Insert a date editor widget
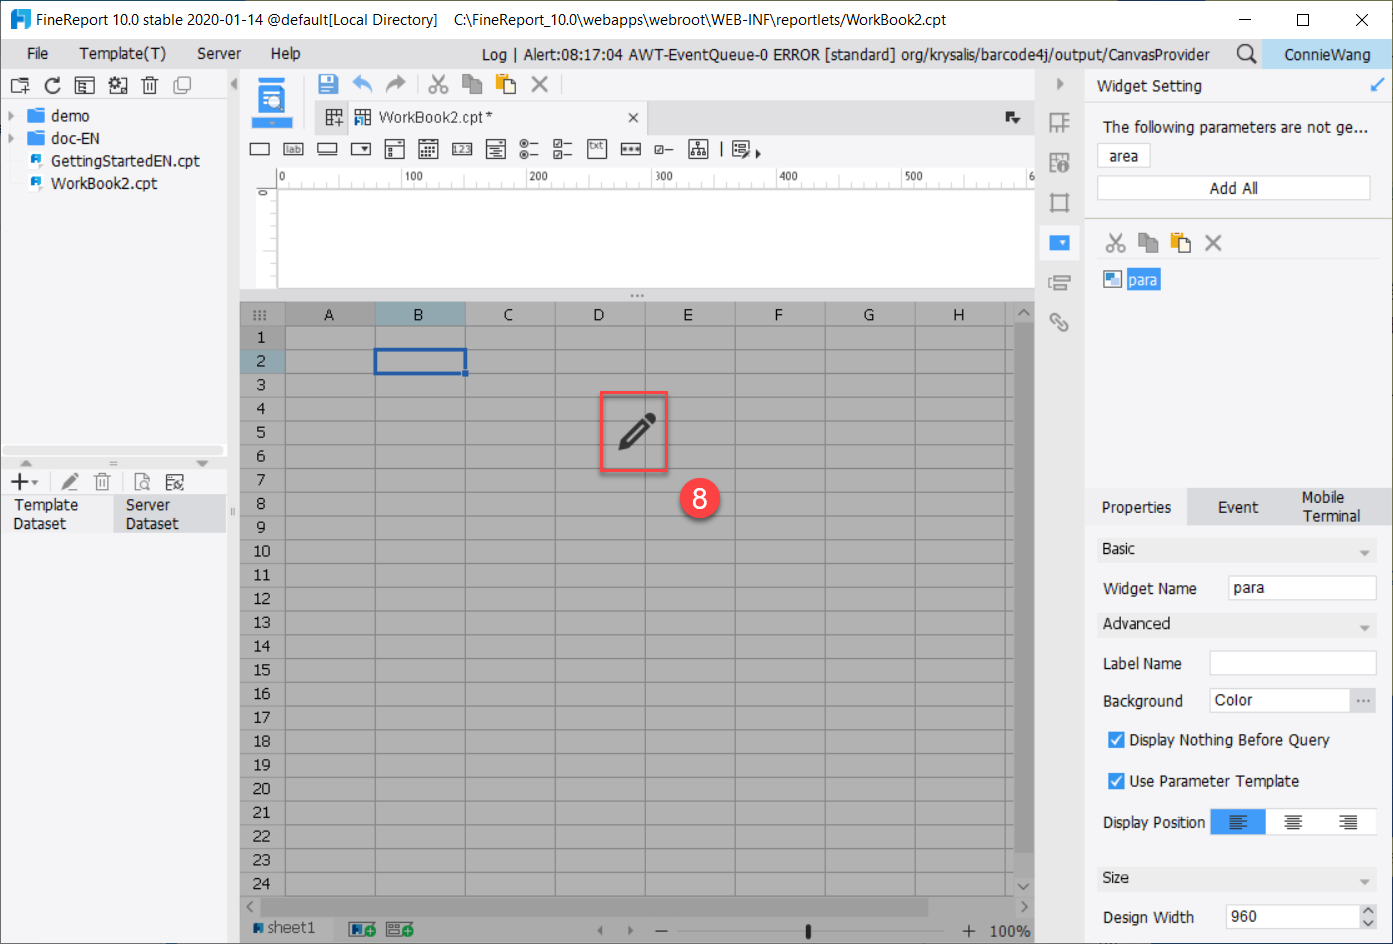The width and height of the screenshot is (1393, 944). [x=428, y=148]
